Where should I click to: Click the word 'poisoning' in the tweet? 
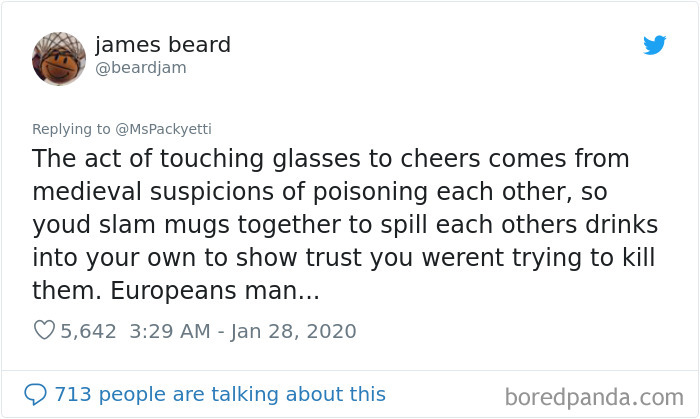[370, 192]
